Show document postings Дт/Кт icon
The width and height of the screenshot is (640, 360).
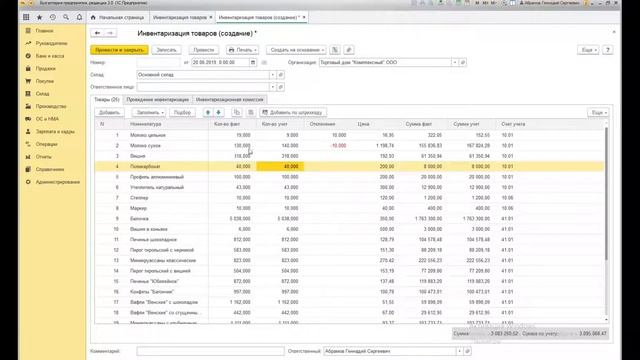335,50
